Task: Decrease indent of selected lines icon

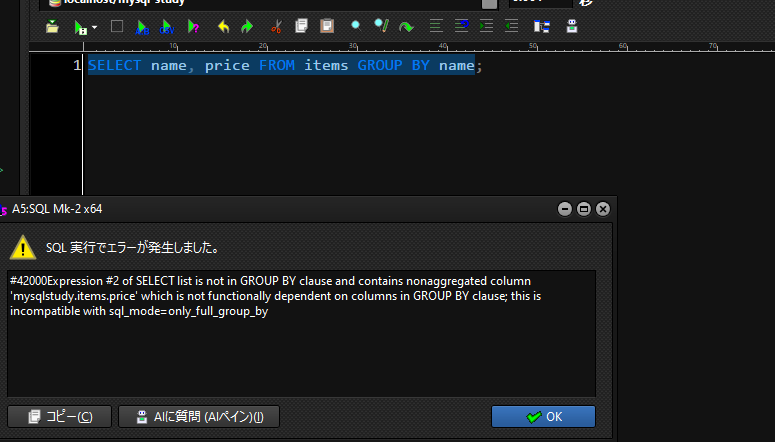Action: [x=512, y=26]
